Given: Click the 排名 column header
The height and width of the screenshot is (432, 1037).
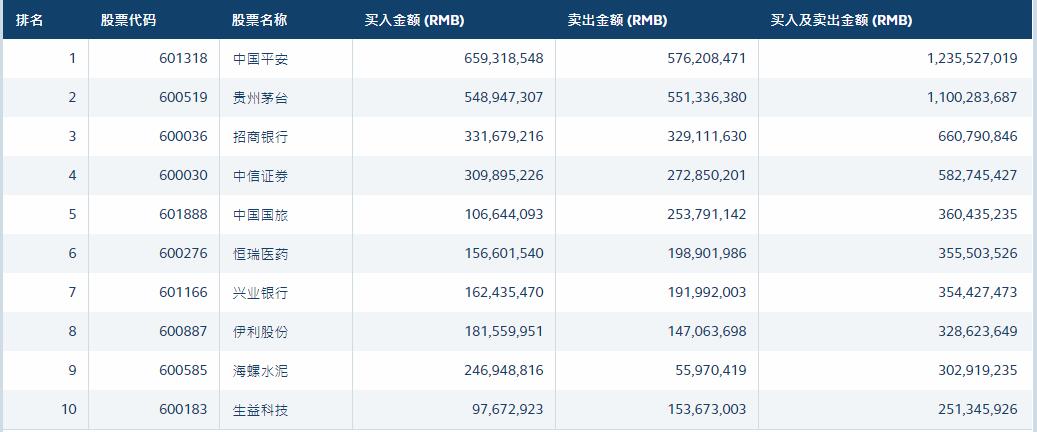Looking at the screenshot, I should click(30, 20).
